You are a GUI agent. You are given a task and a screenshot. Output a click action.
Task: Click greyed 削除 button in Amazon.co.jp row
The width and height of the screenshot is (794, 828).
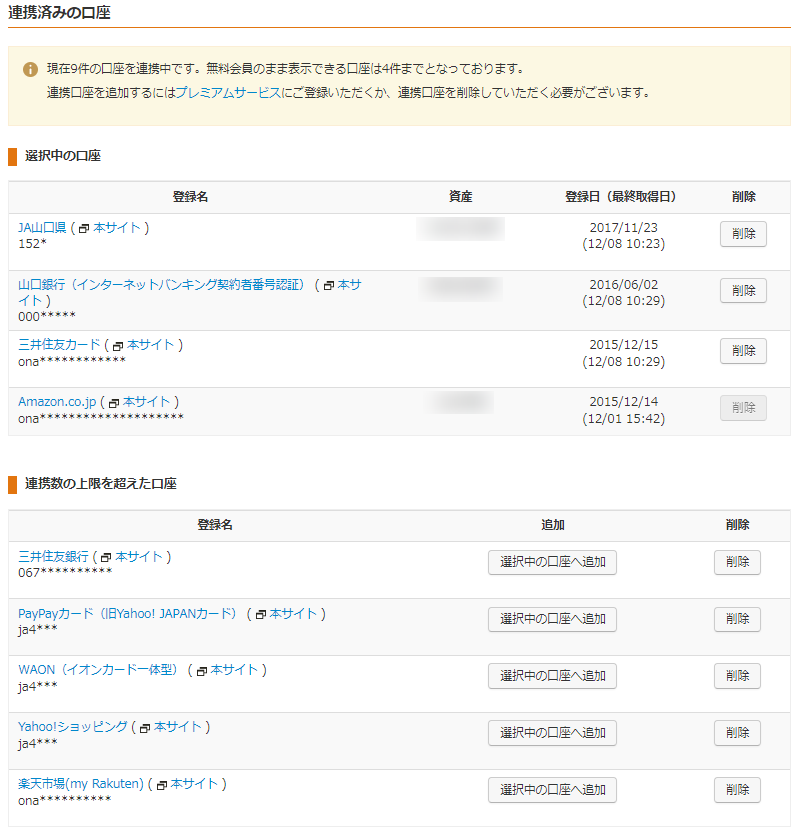point(743,408)
